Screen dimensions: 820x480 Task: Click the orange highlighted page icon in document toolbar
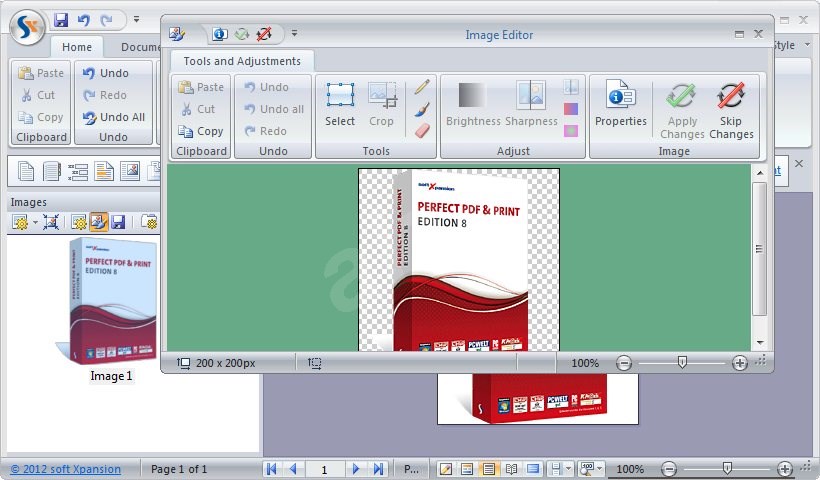click(104, 171)
